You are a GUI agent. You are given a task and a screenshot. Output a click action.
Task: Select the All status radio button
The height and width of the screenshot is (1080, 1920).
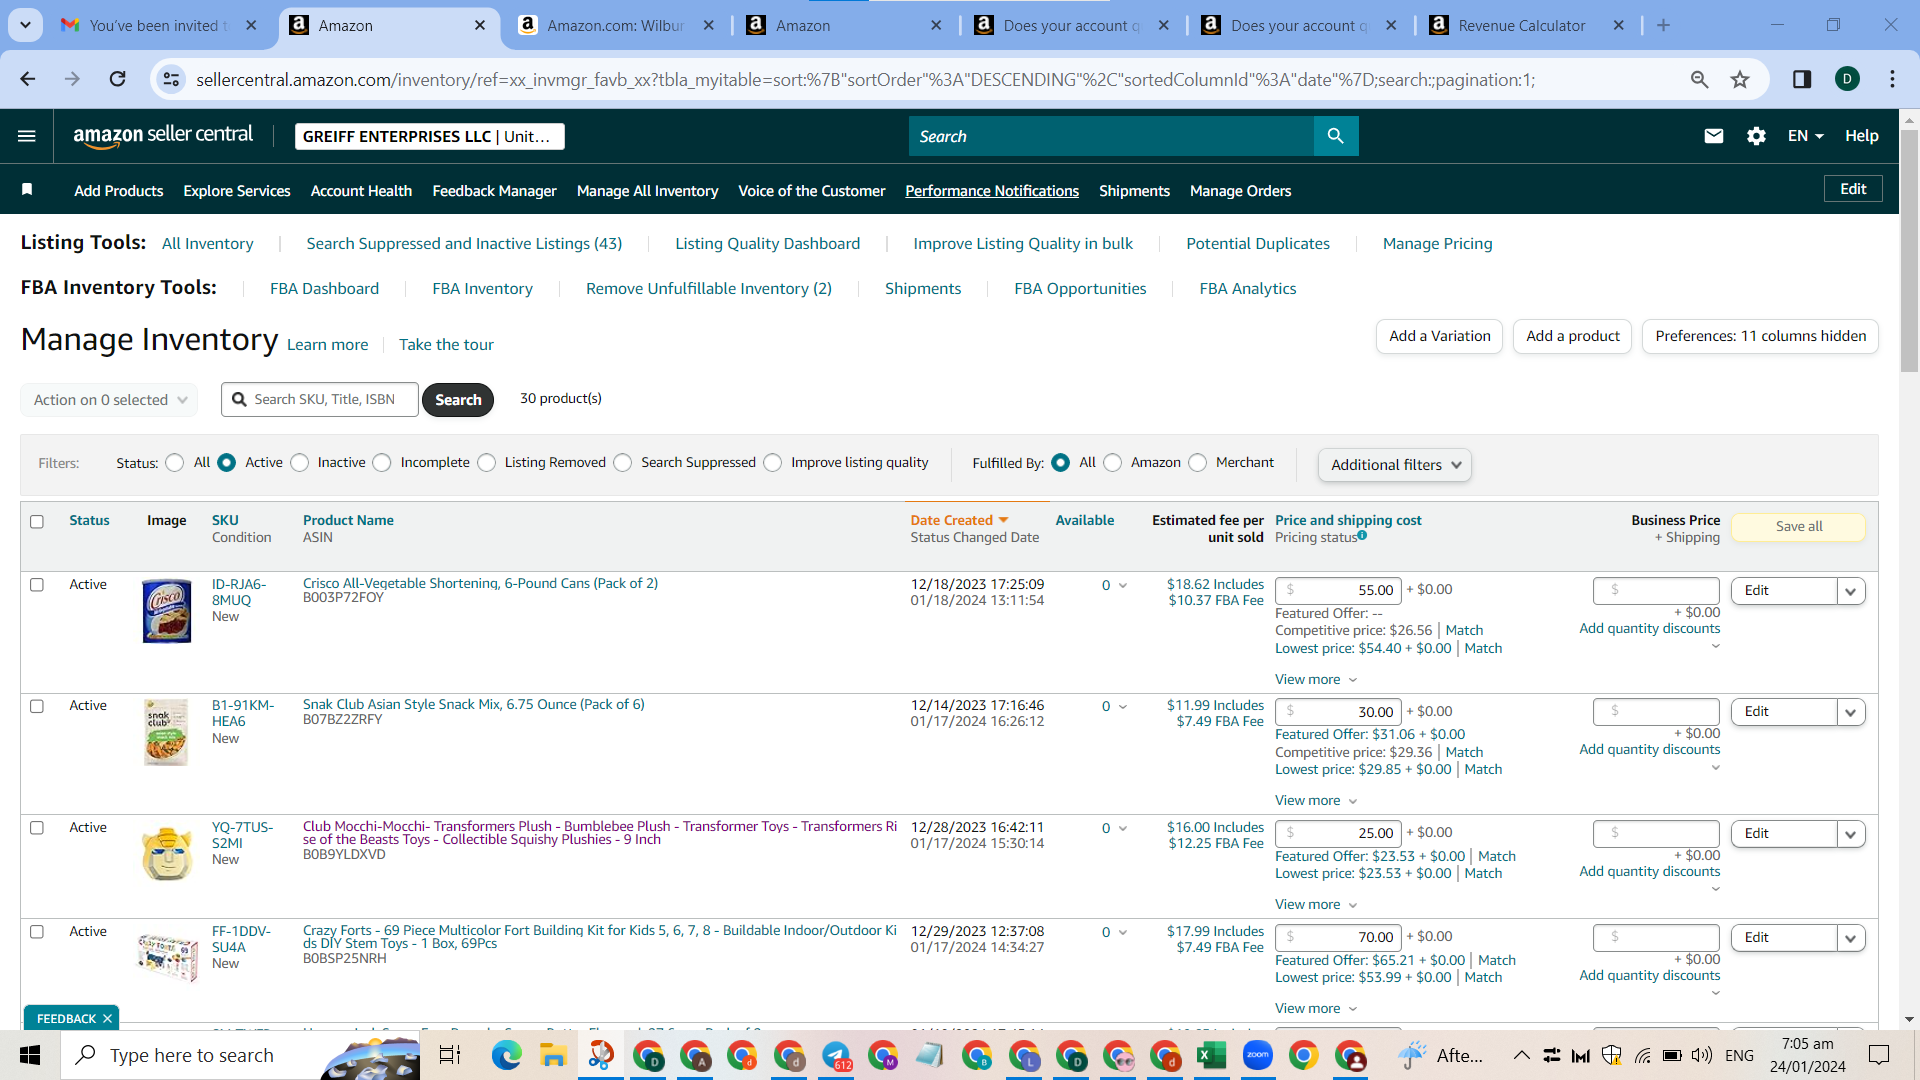[x=175, y=463]
